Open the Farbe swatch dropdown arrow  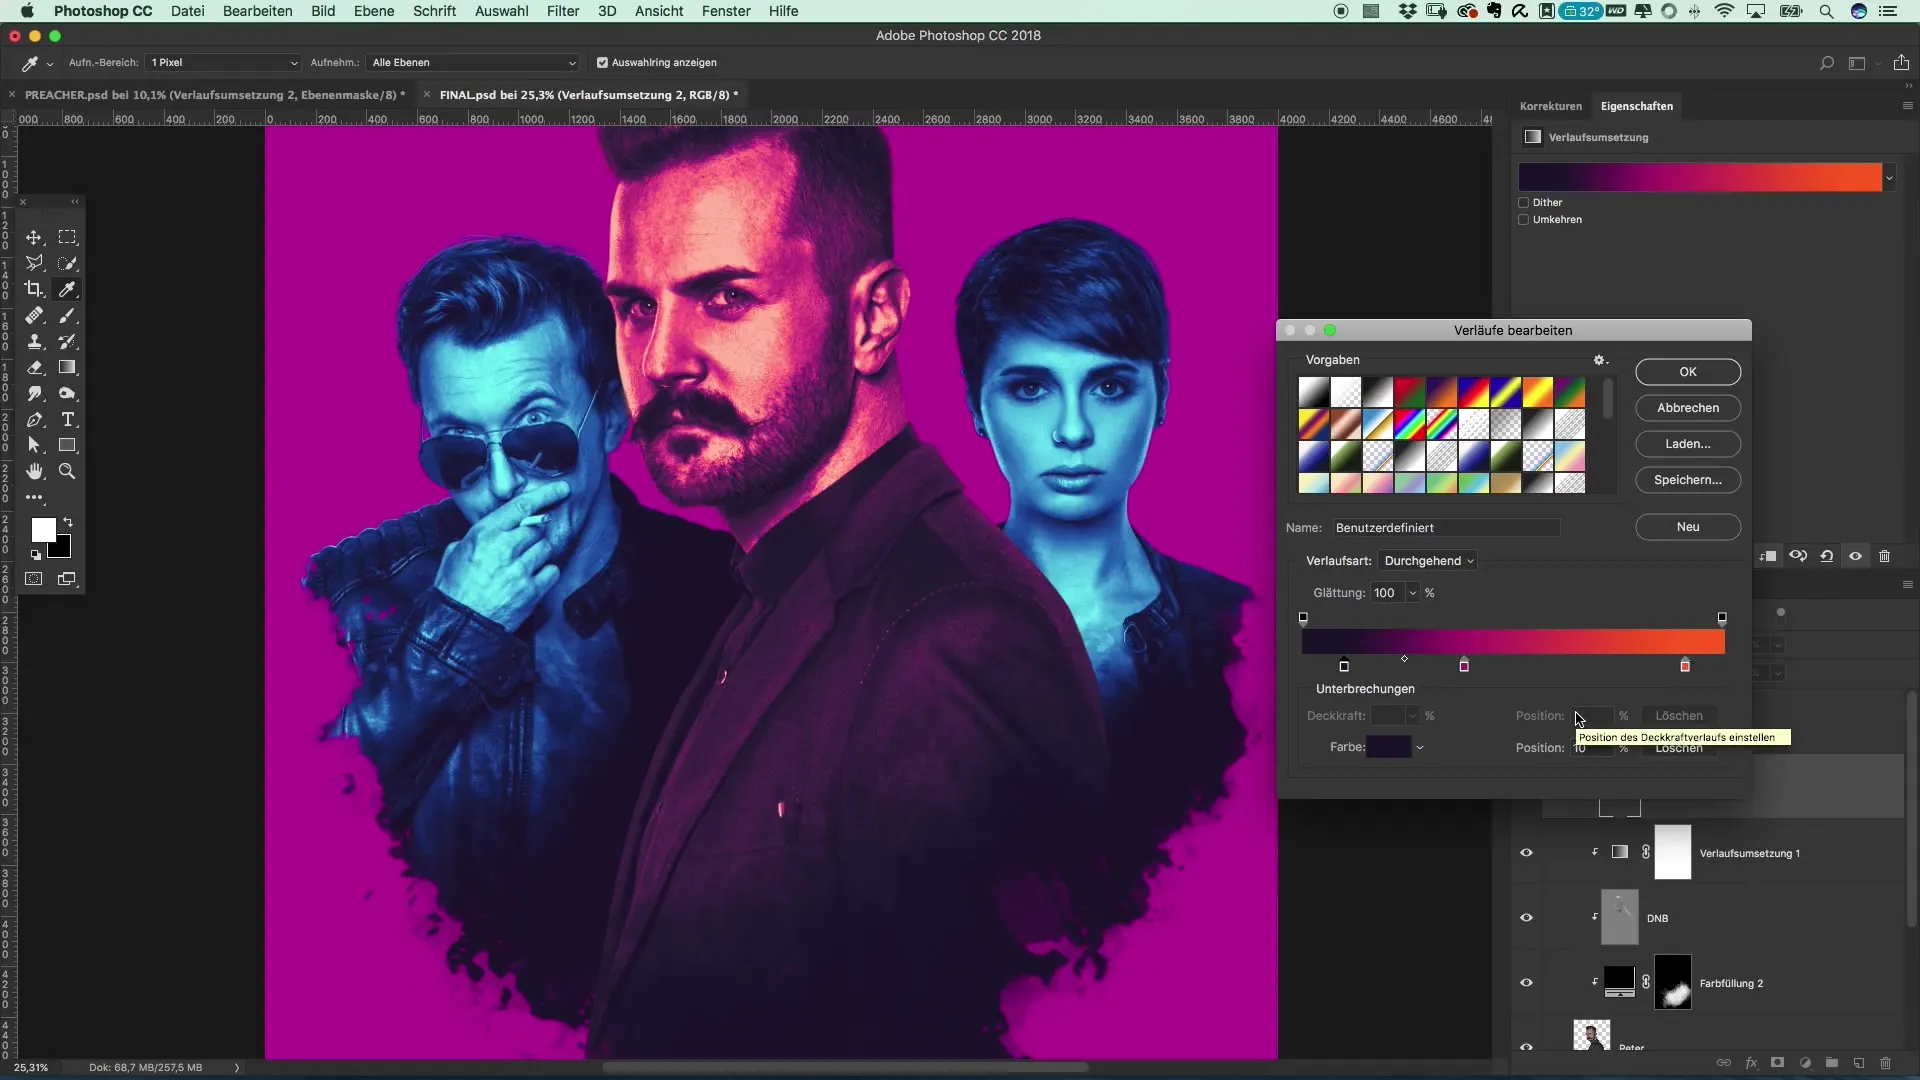(1420, 747)
